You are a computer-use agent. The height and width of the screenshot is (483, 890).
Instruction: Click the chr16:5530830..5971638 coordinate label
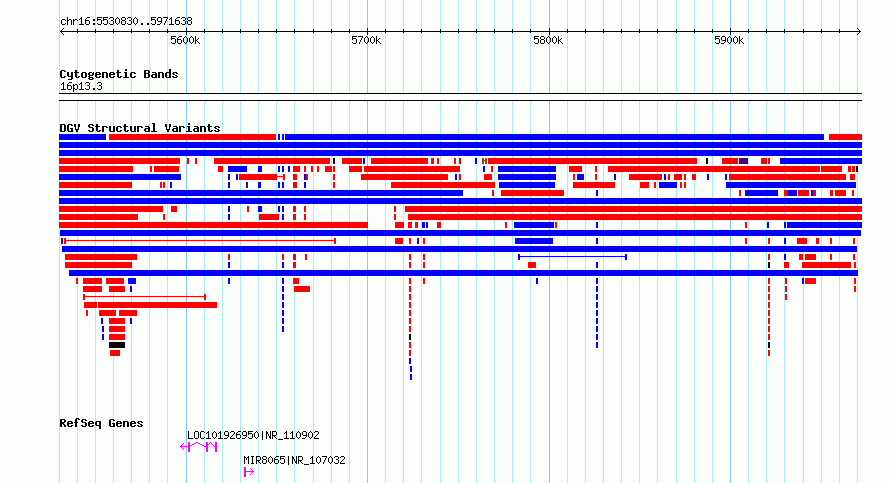click(126, 22)
